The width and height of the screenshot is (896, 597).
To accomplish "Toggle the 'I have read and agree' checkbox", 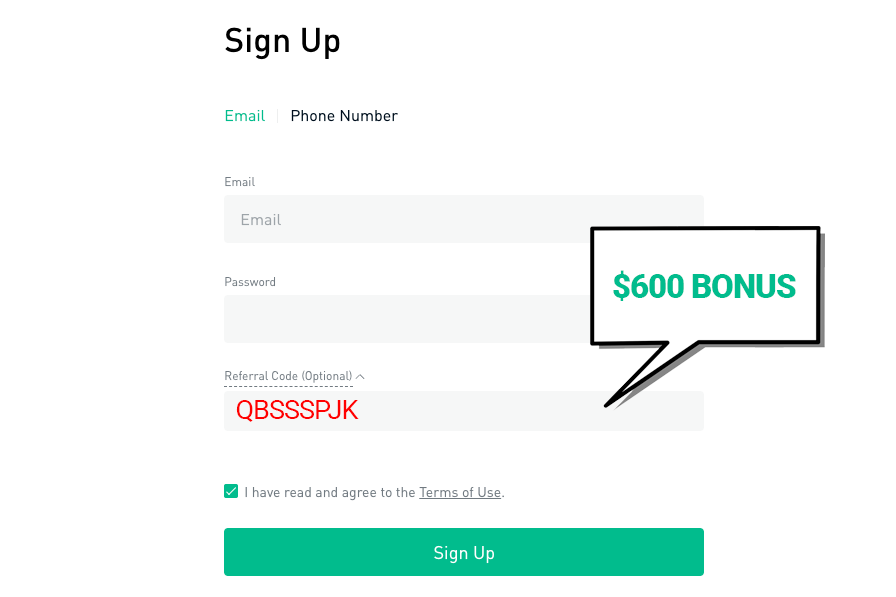I will tap(231, 491).
